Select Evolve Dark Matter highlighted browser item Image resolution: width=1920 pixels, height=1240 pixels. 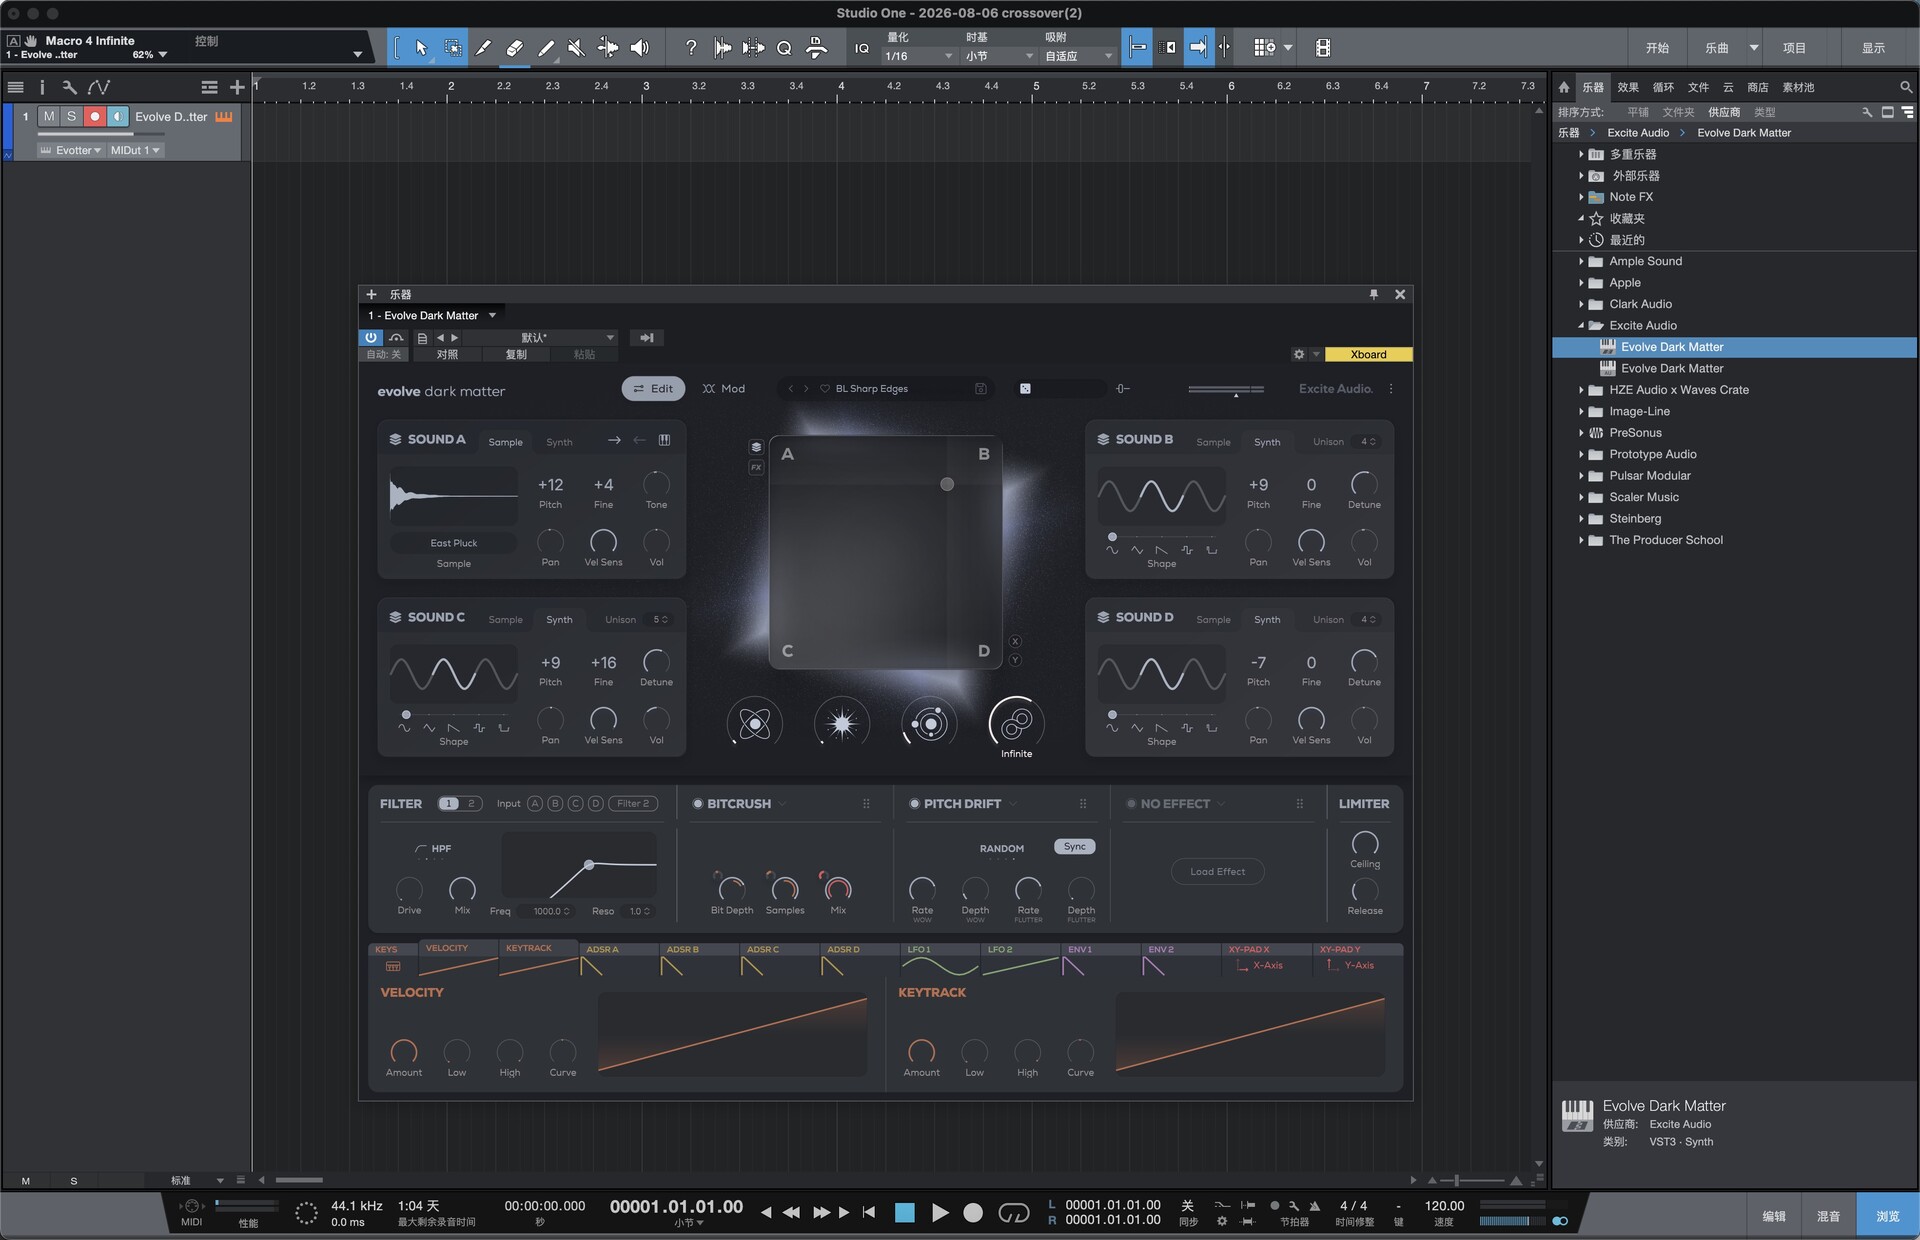coord(1734,347)
